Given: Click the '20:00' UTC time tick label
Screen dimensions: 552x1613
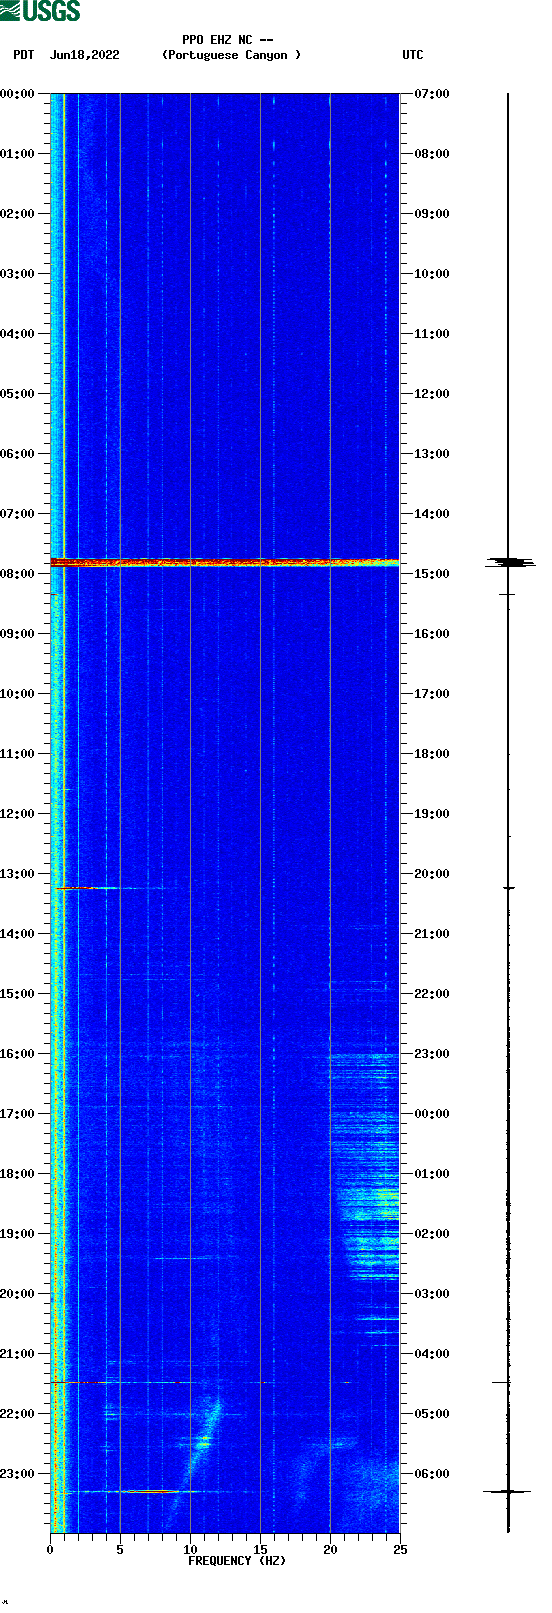Looking at the screenshot, I should tap(432, 874).
